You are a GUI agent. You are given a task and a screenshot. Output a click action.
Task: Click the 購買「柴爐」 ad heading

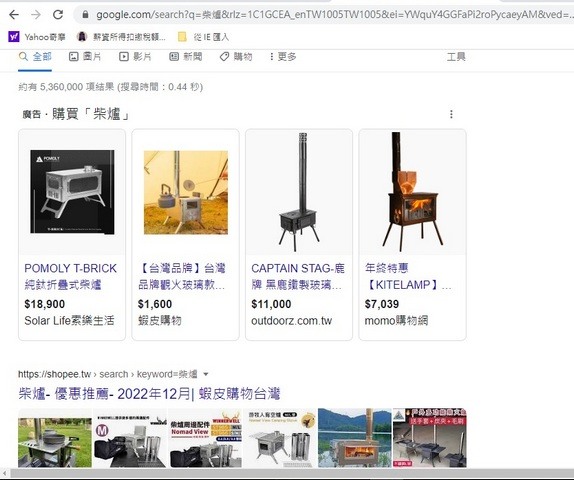pos(91,114)
